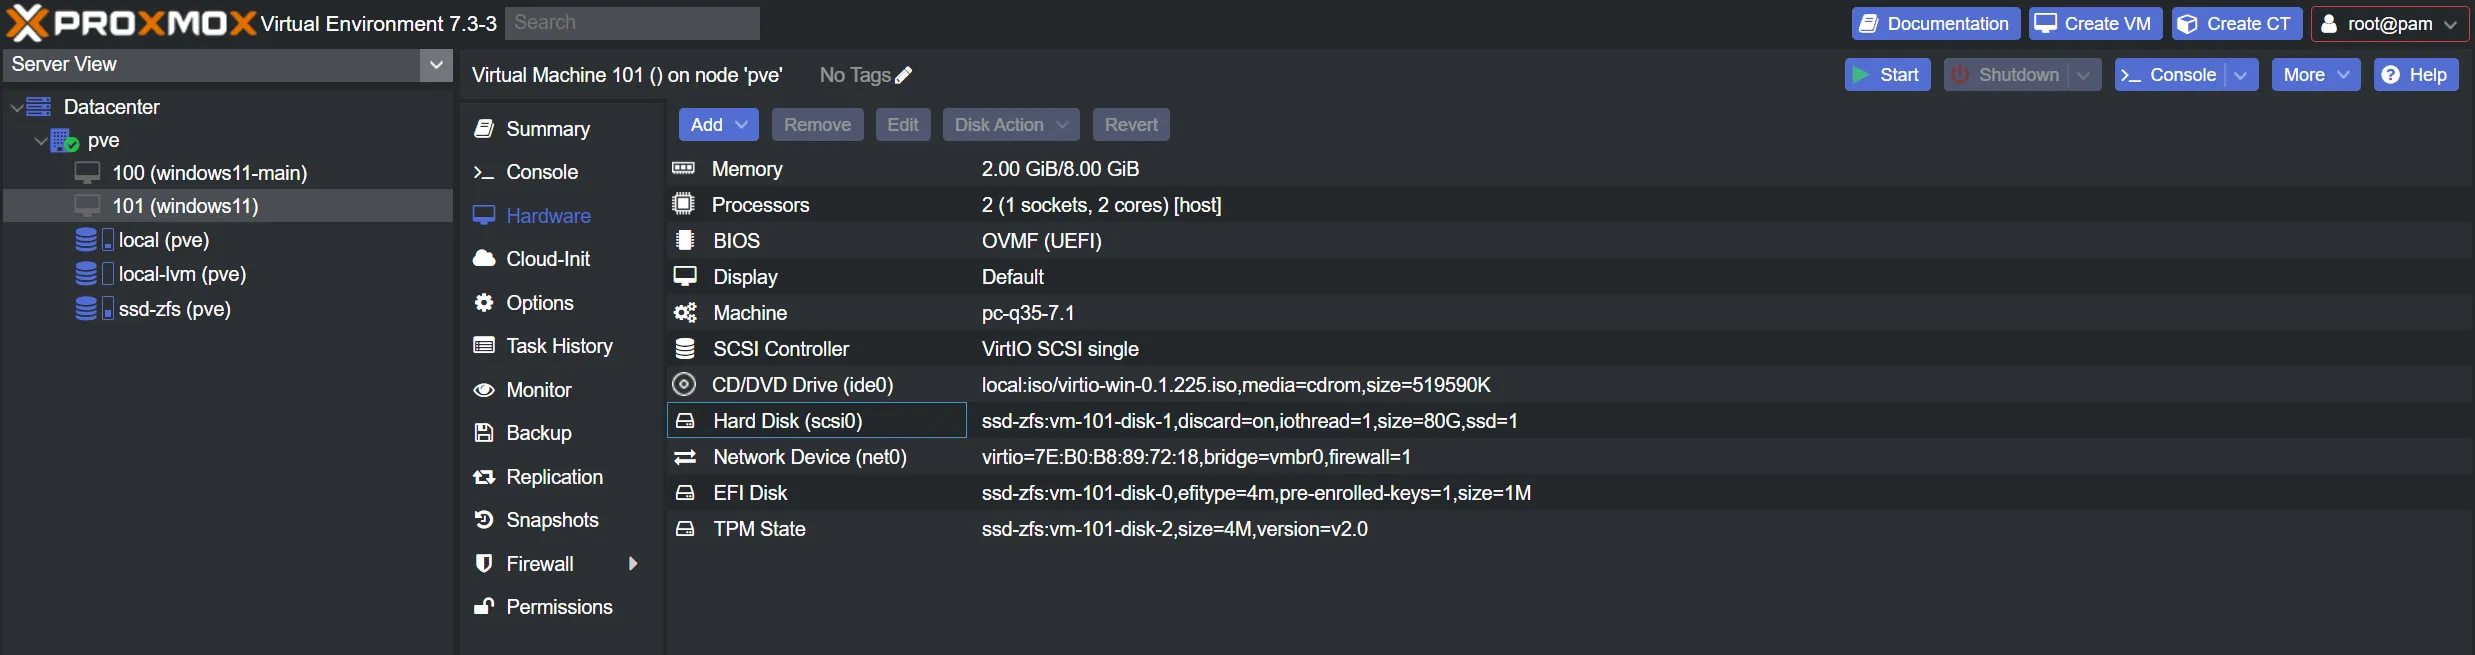Viewport: 2475px width, 655px height.
Task: Click the Memory row RAM icon
Action: pos(684,169)
